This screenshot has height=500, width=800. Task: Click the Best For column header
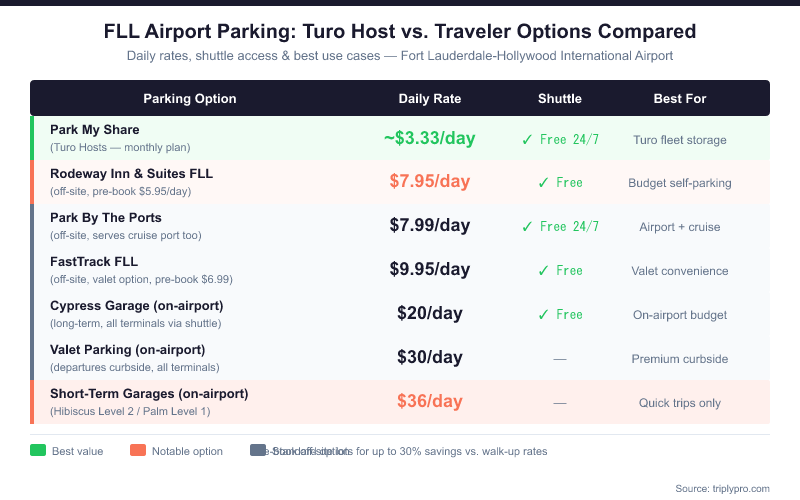pos(680,99)
